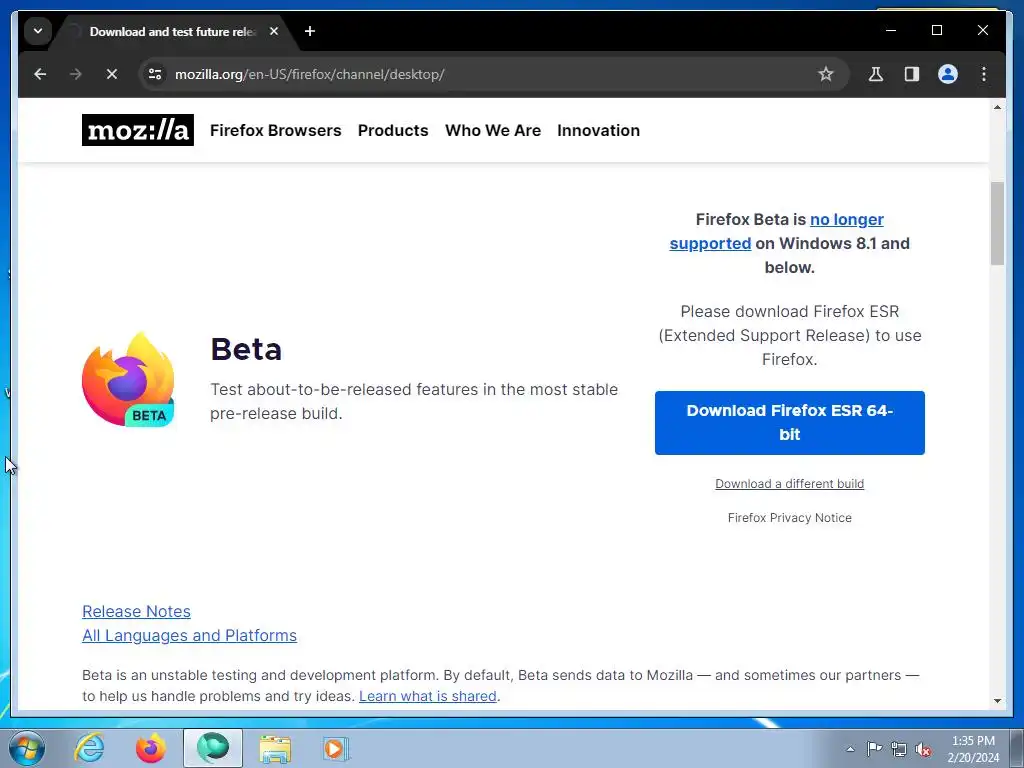Open All Languages and Platforms link

(x=189, y=635)
